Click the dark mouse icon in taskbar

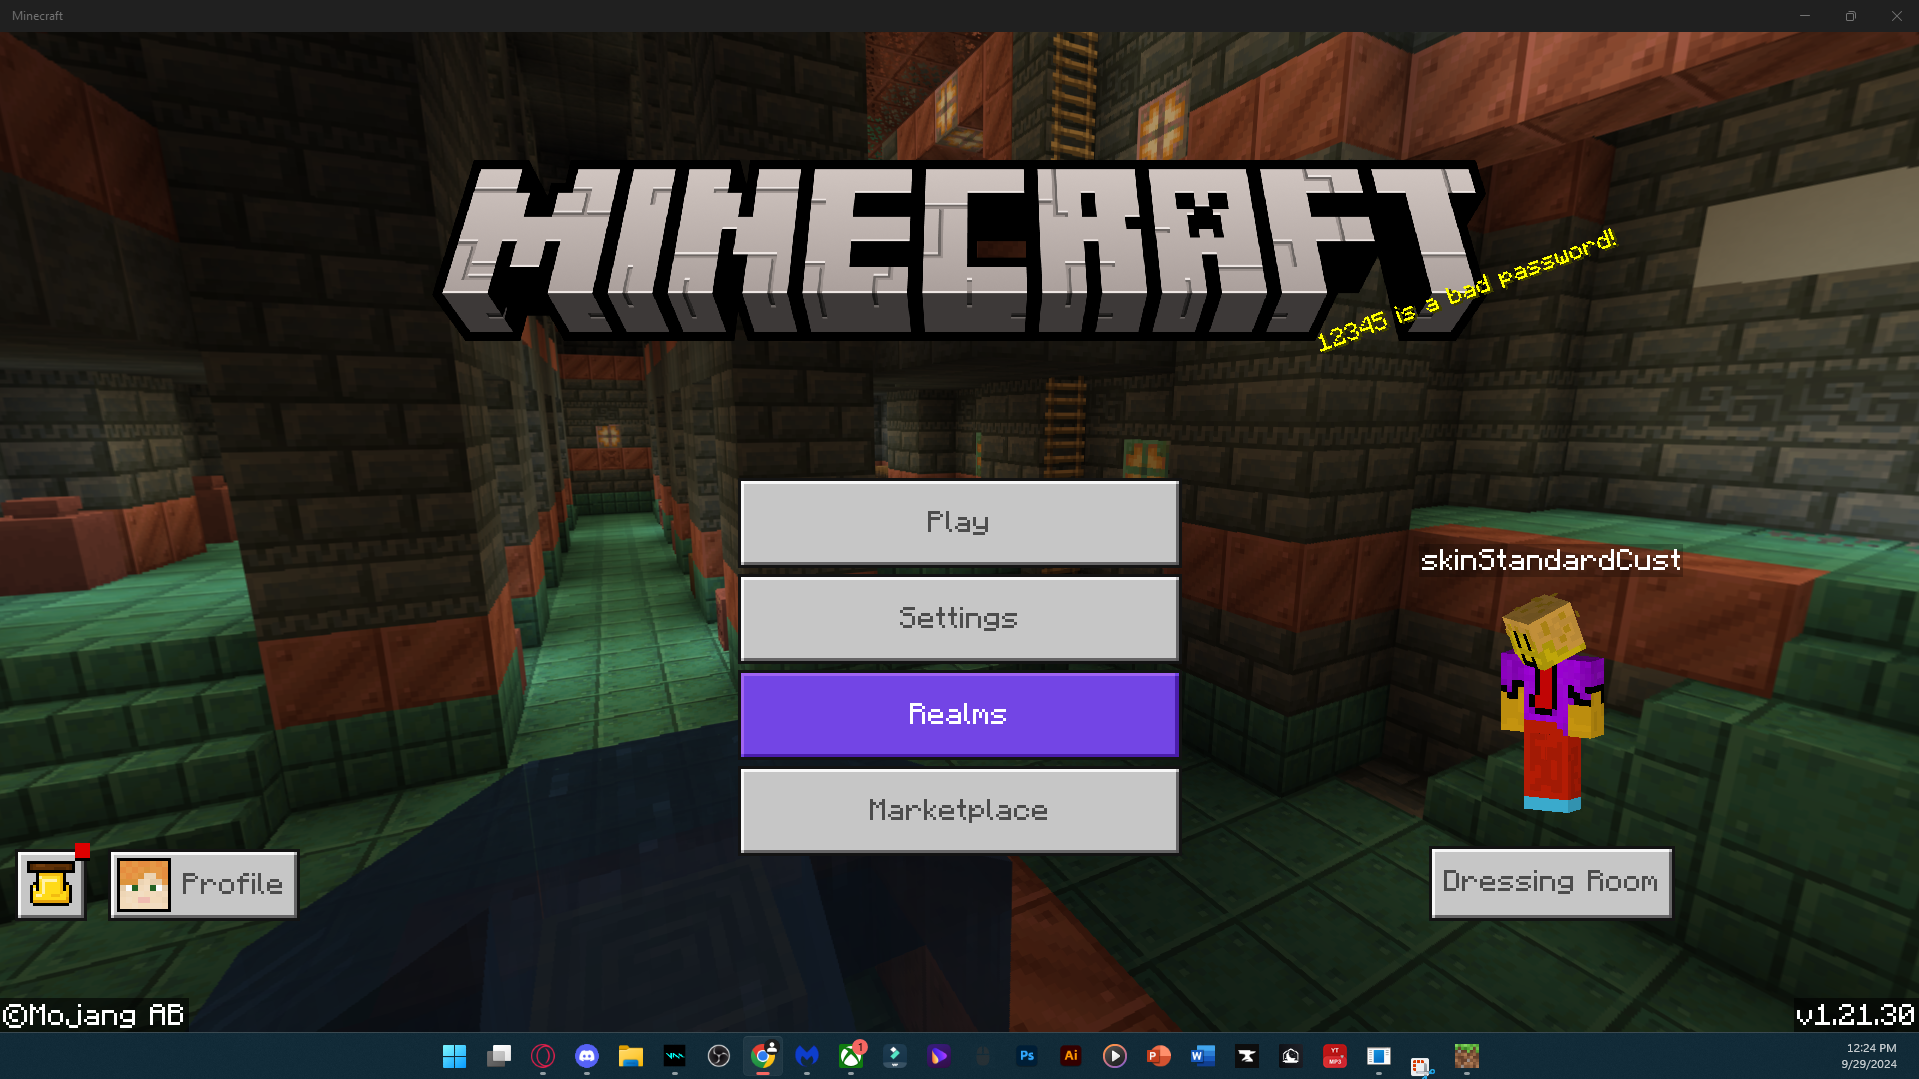coord(983,1056)
